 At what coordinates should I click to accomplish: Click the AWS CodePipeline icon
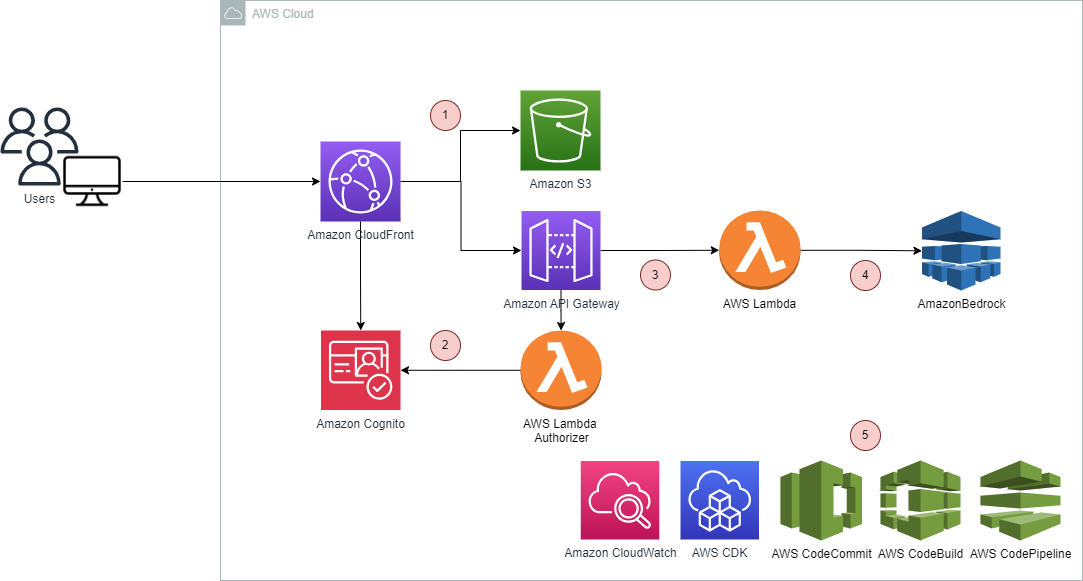tap(1020, 500)
